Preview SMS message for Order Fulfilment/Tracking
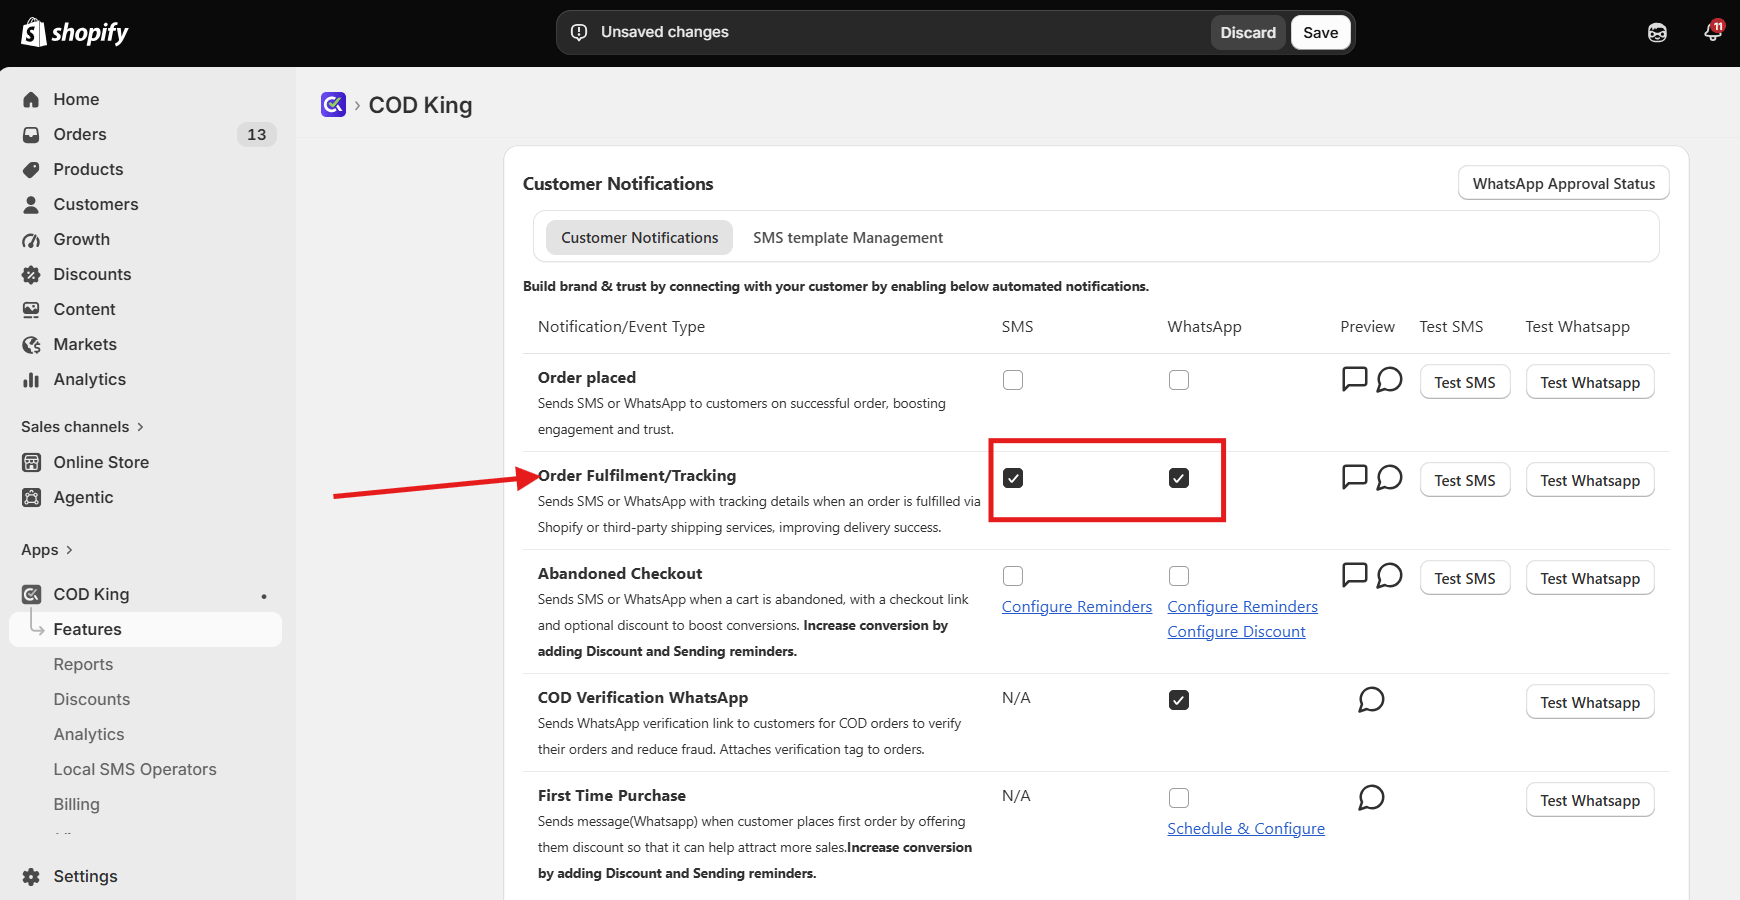 point(1354,477)
